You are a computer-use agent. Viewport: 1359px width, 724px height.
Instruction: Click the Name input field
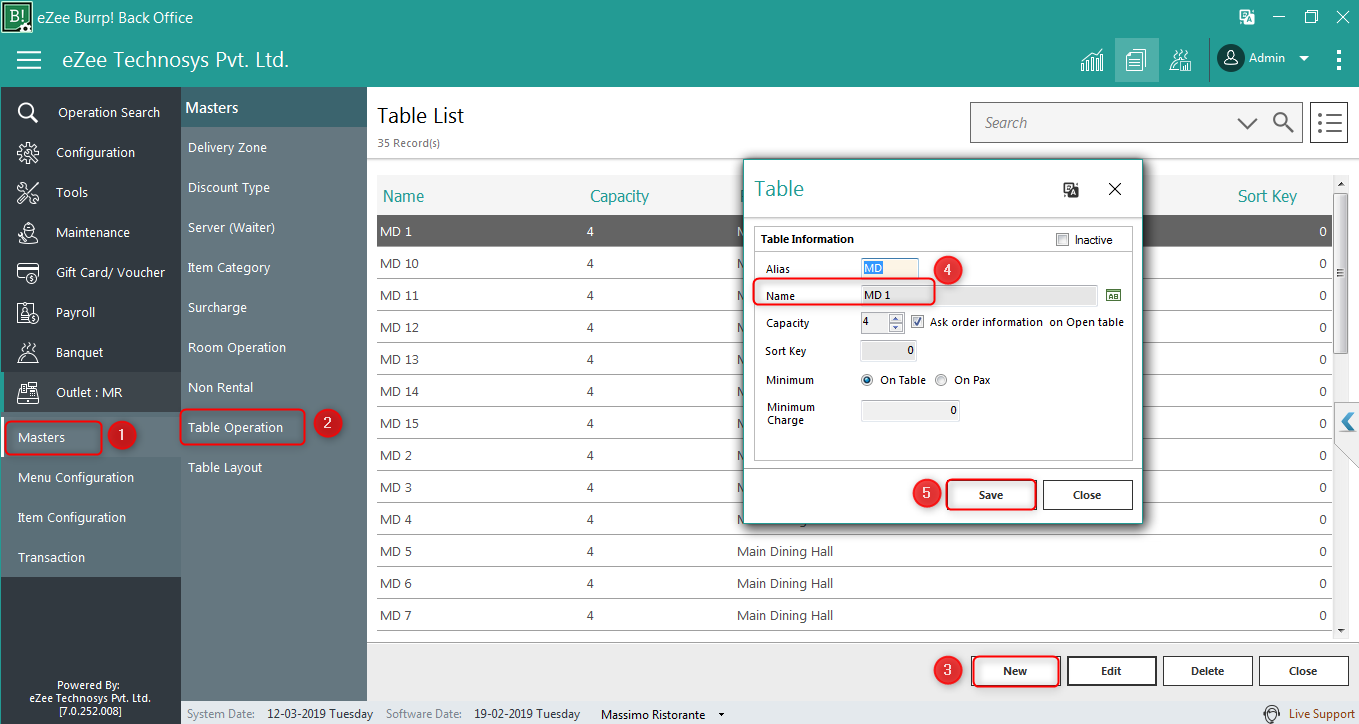tap(979, 295)
